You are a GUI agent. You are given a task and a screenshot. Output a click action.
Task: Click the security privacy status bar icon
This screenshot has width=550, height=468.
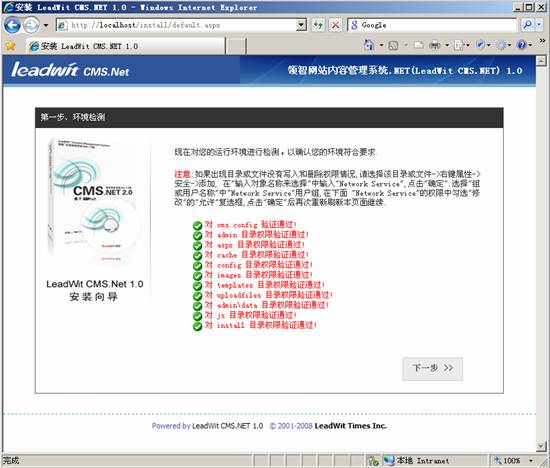coord(374,460)
